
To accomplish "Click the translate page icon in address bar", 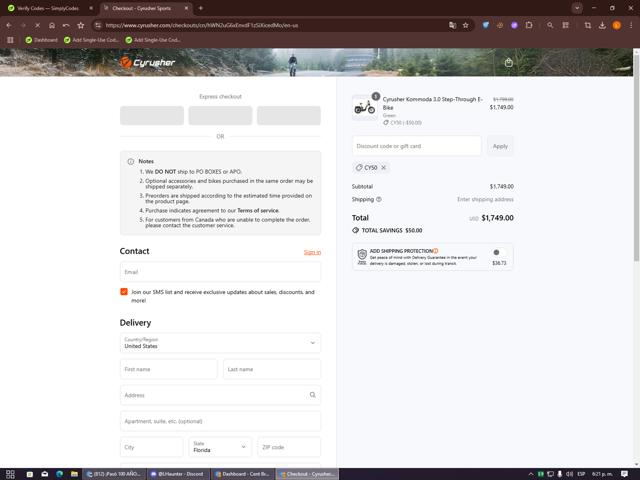I will tap(452, 25).
